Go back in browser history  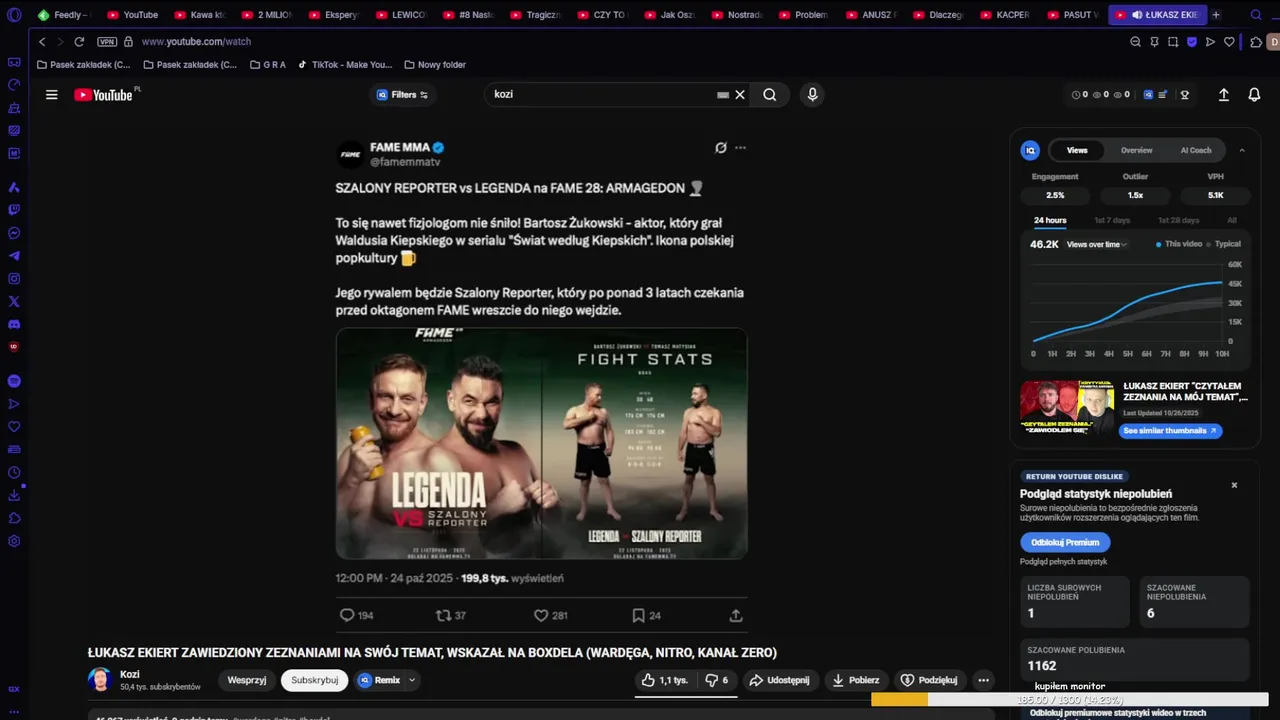[42, 42]
